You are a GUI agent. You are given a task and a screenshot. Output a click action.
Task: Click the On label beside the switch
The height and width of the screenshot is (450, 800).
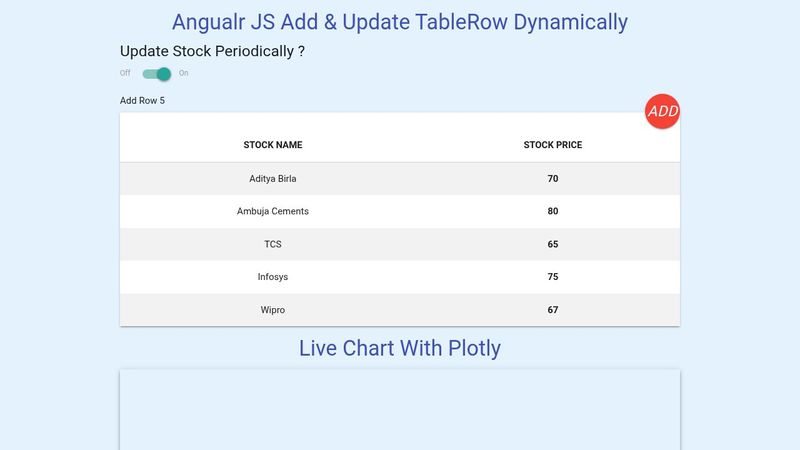184,73
